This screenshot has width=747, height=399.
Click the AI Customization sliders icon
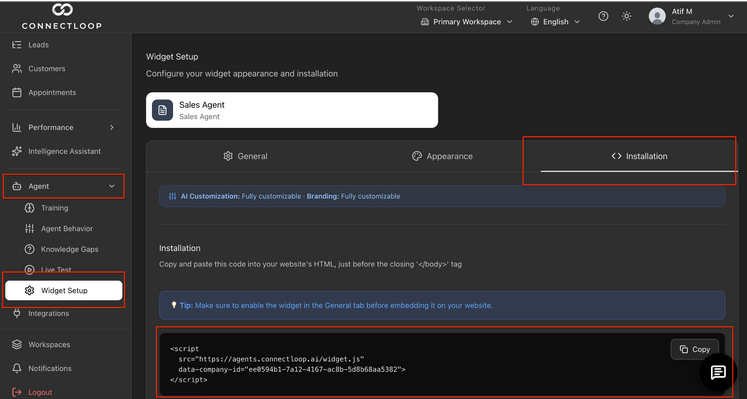pyautogui.click(x=172, y=196)
